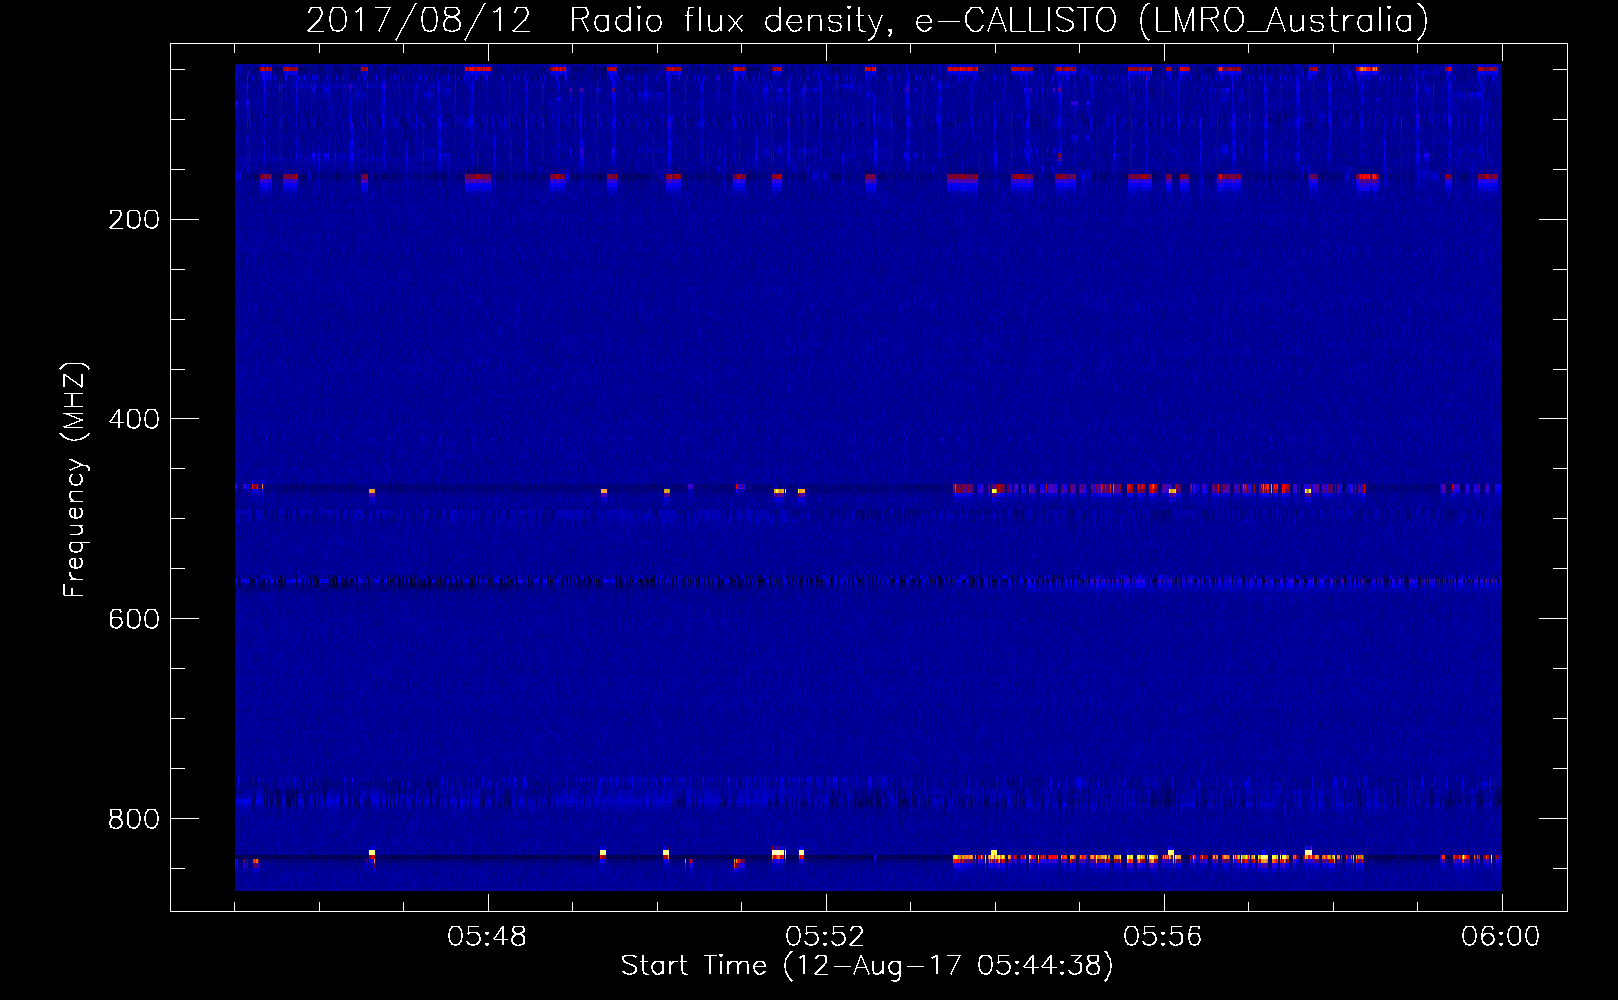Click the spectrogram plot area
Viewport: 1618px width, 1000px height.
click(868, 477)
